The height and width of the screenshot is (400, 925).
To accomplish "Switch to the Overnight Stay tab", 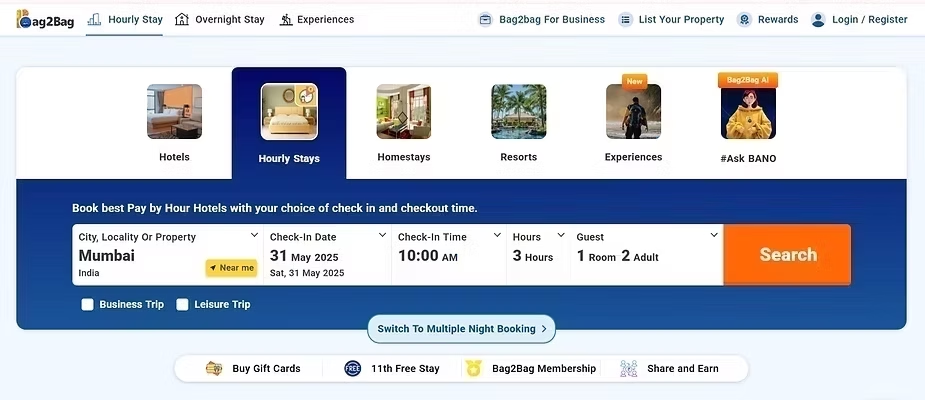I will tap(219, 19).
